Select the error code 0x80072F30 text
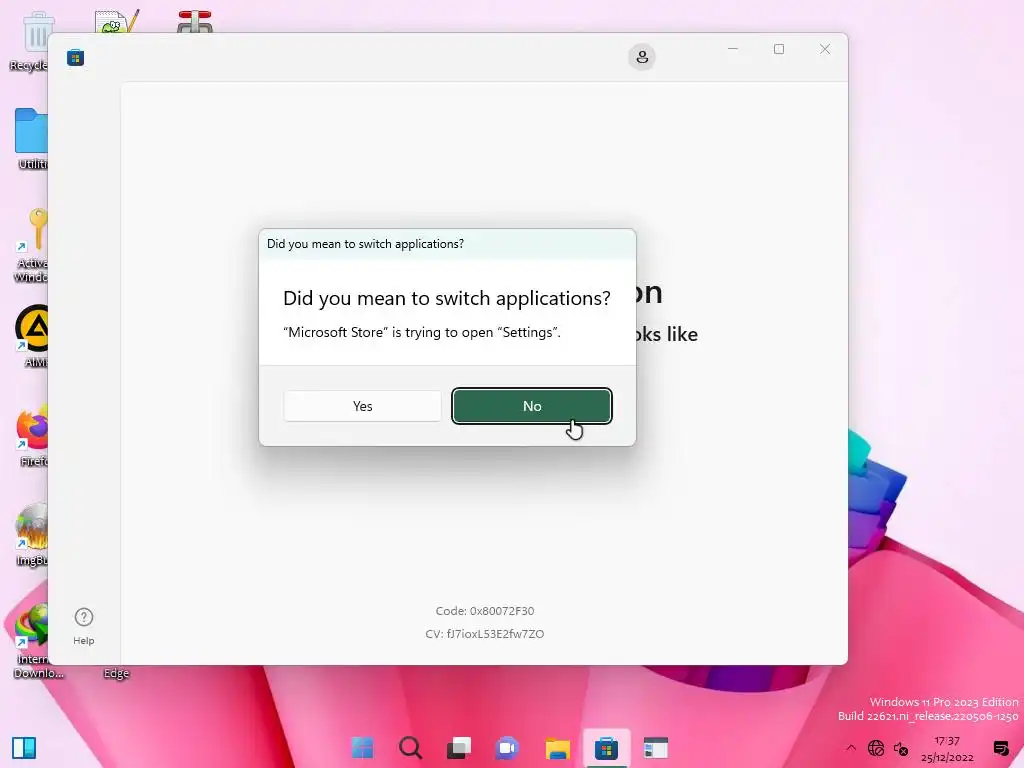Image resolution: width=1024 pixels, height=768 pixels. click(485, 611)
